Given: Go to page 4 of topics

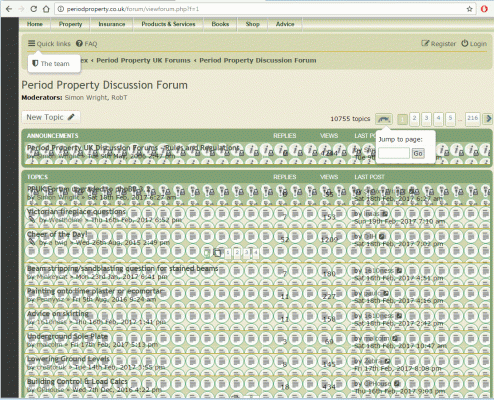Looking at the screenshot, I should click(x=438, y=119).
